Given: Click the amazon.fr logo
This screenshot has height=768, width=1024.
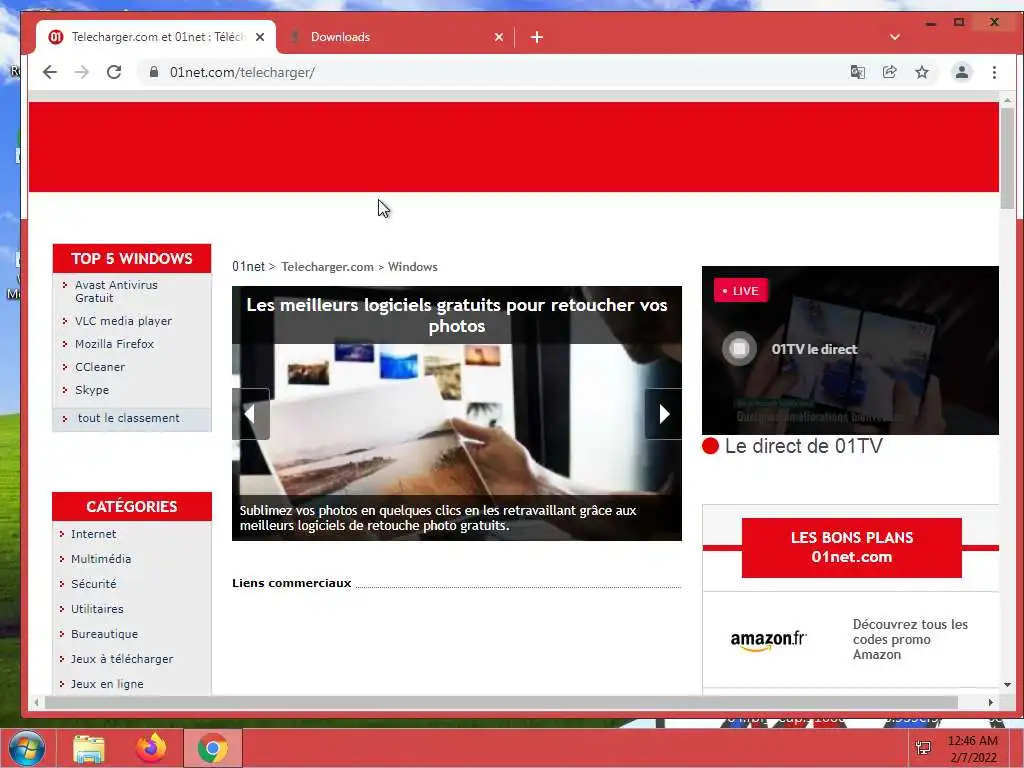Looking at the screenshot, I should click(769, 639).
